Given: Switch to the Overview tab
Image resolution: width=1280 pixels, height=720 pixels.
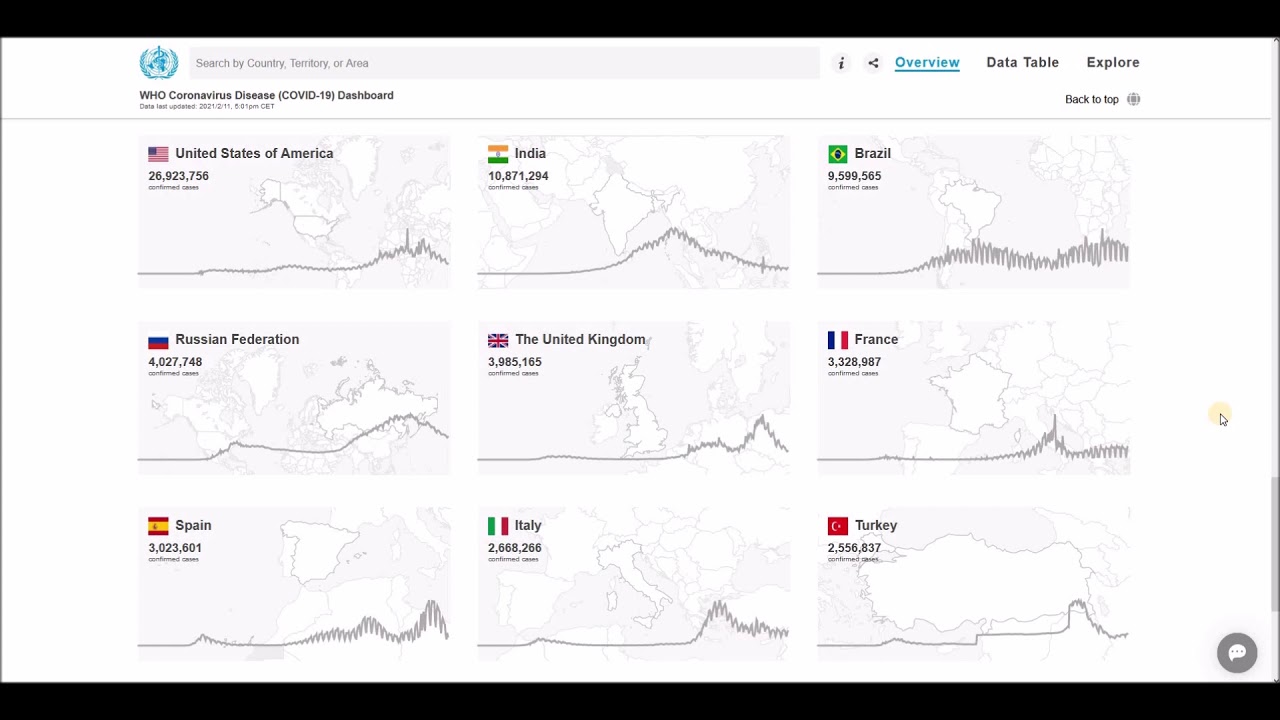Looking at the screenshot, I should point(927,62).
